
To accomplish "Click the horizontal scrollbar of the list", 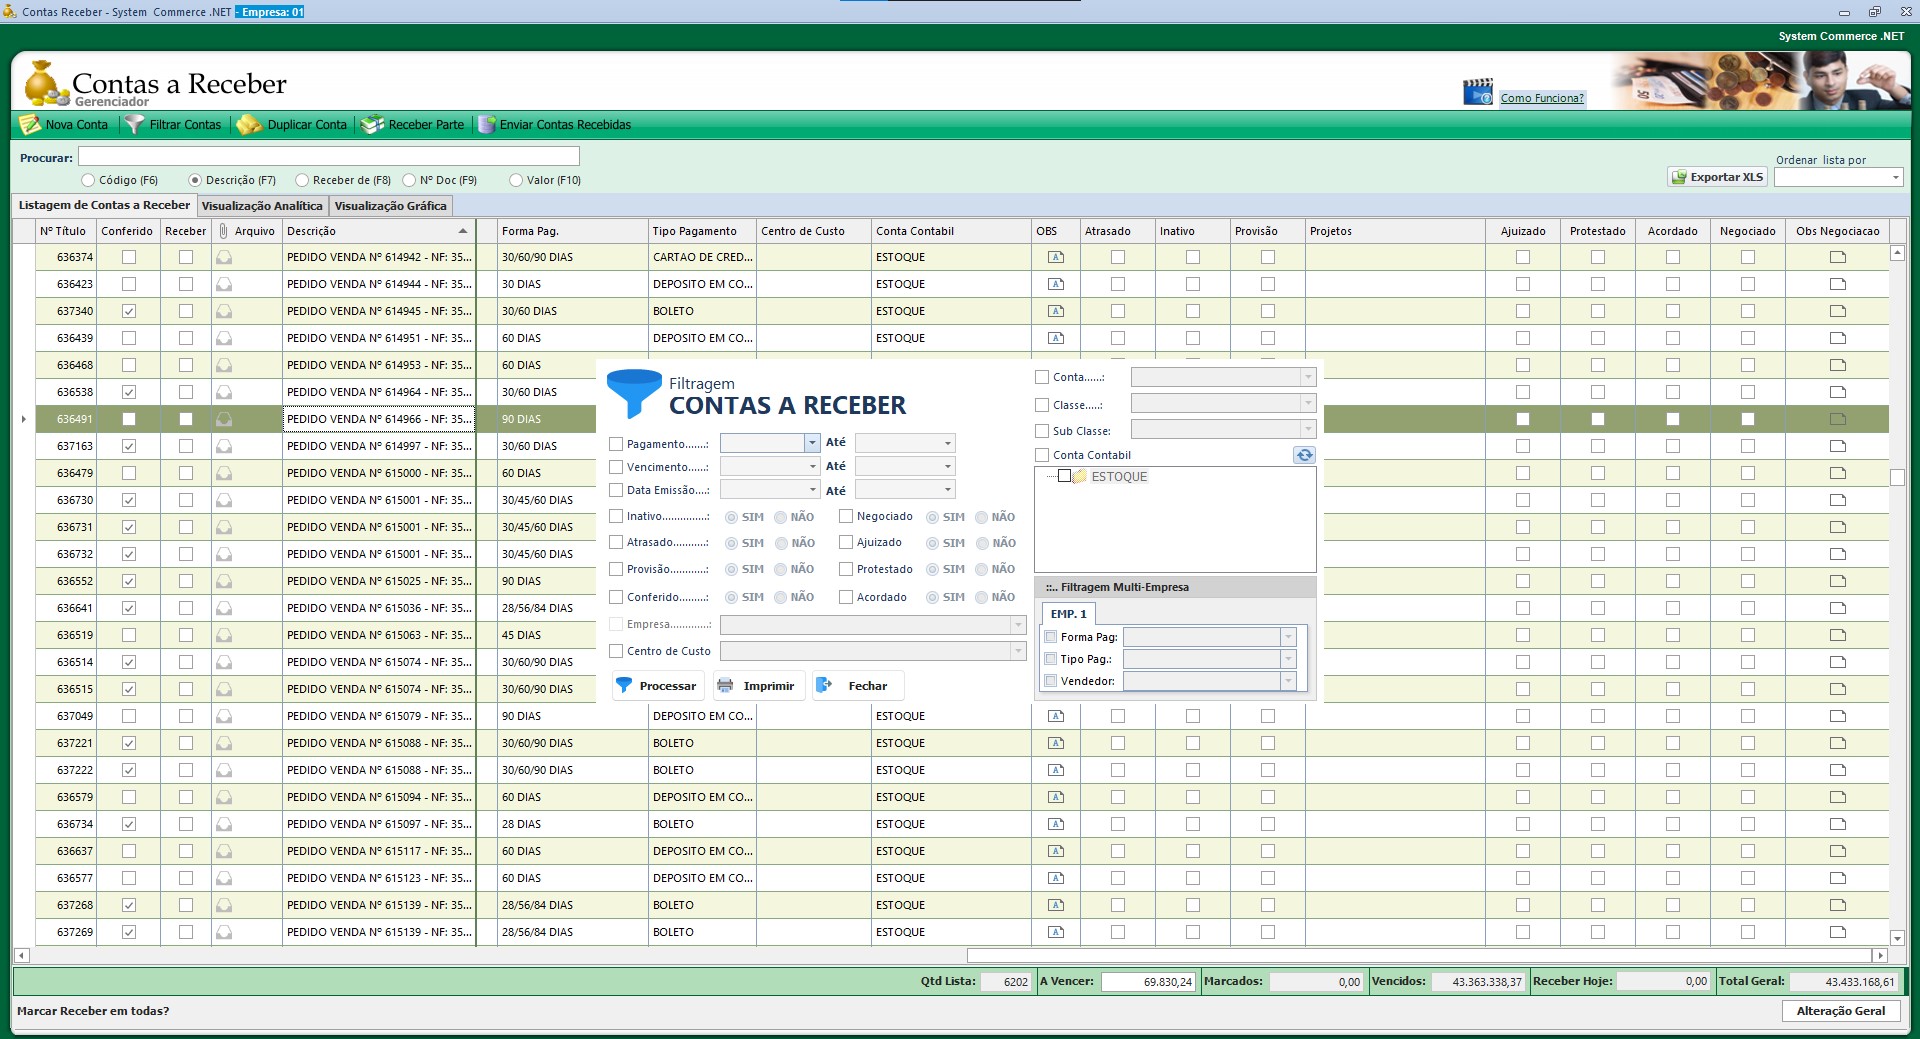I will click(x=1420, y=955).
